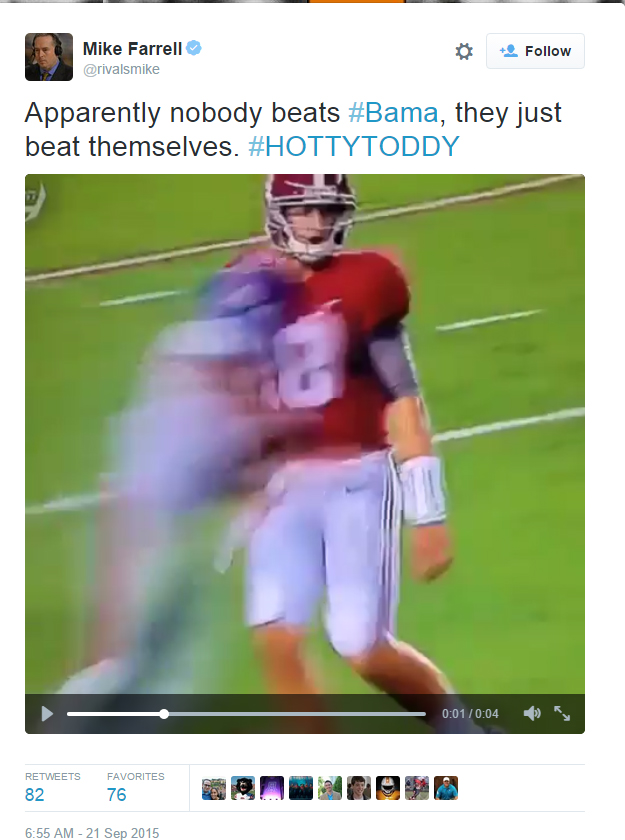Image resolution: width=625 pixels, height=840 pixels.
Task: Open the bear mascot avatar profile
Action: pos(243,788)
